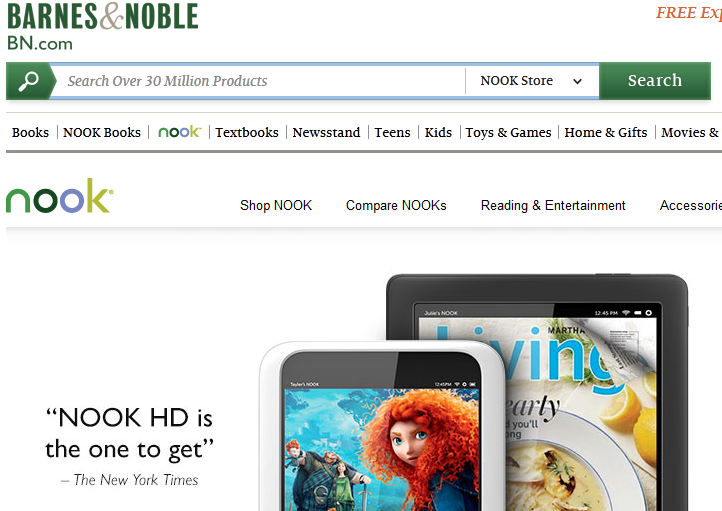Go to the Textbooks section
This screenshot has width=722, height=511.
point(247,133)
